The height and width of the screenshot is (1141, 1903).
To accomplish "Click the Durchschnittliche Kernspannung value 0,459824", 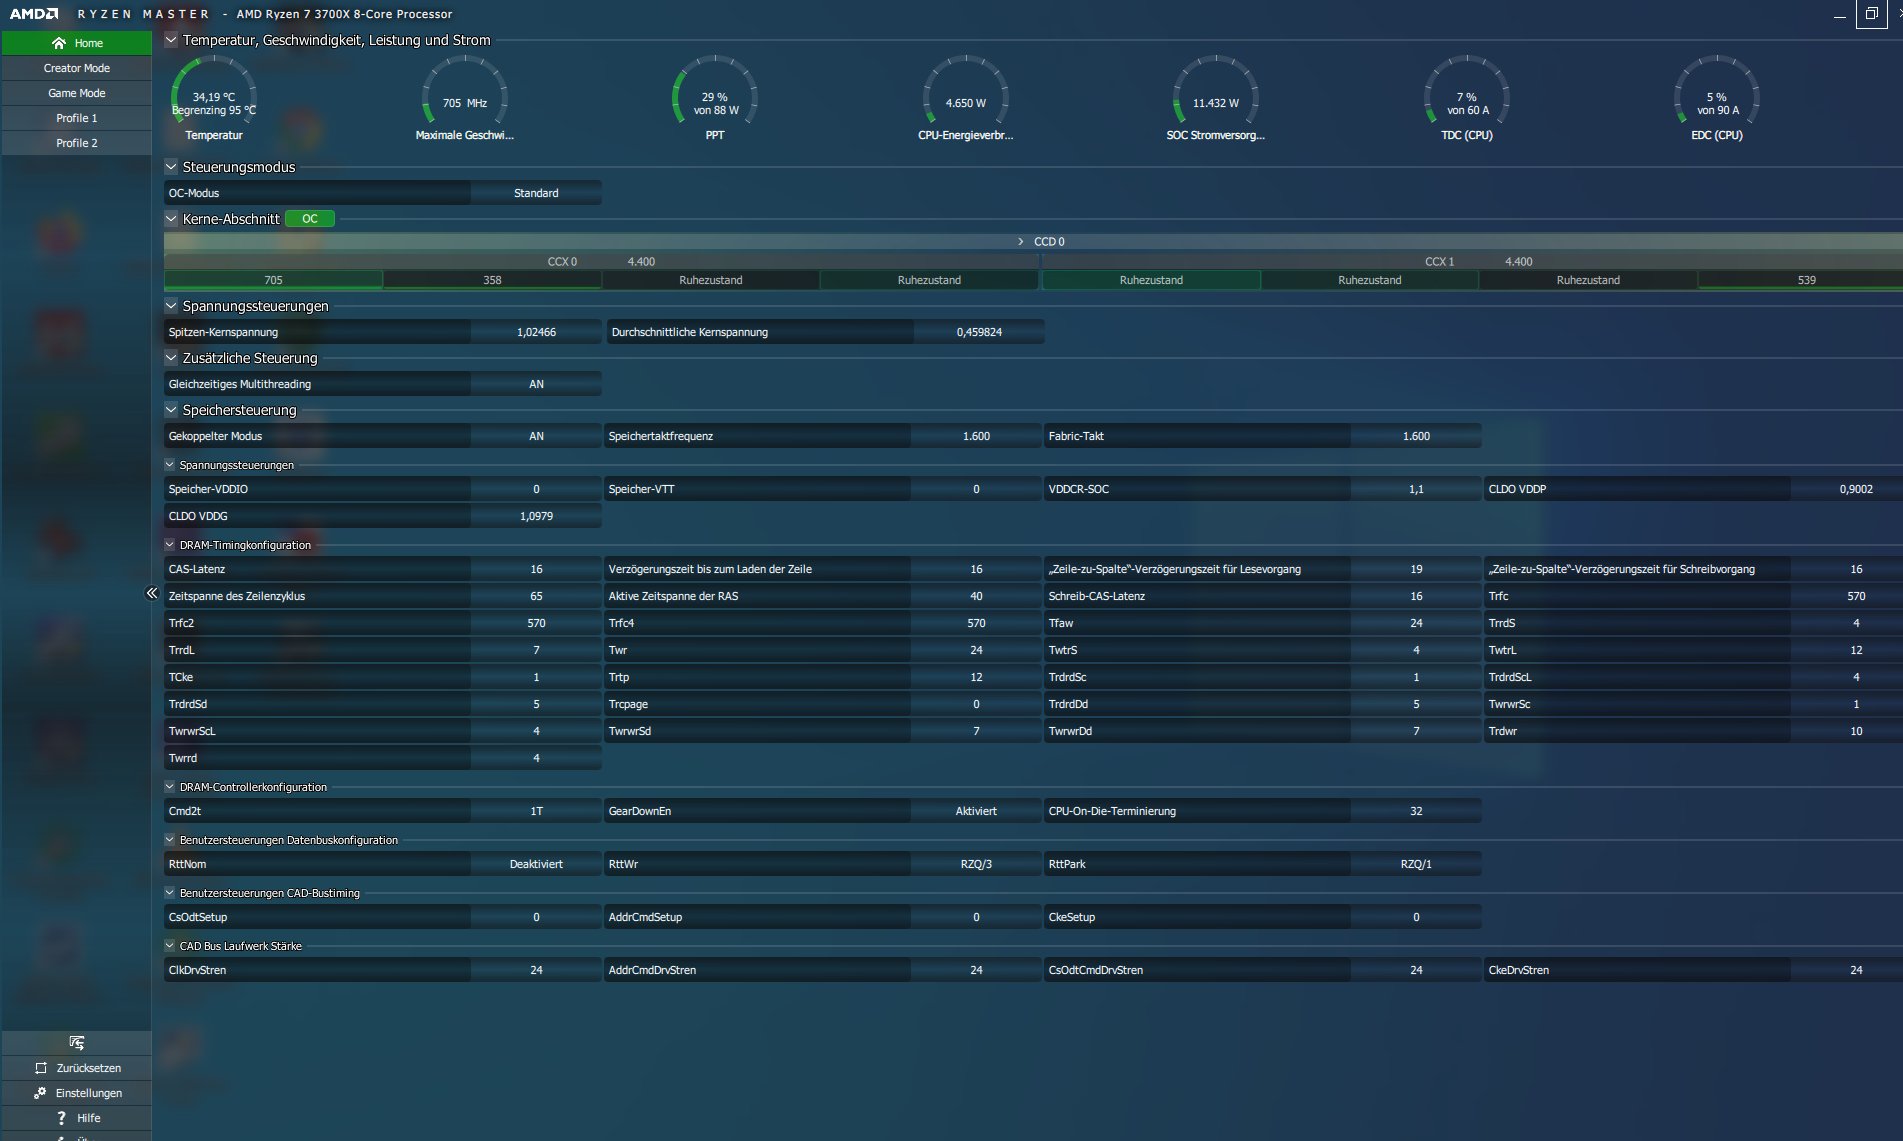I will tap(979, 332).
